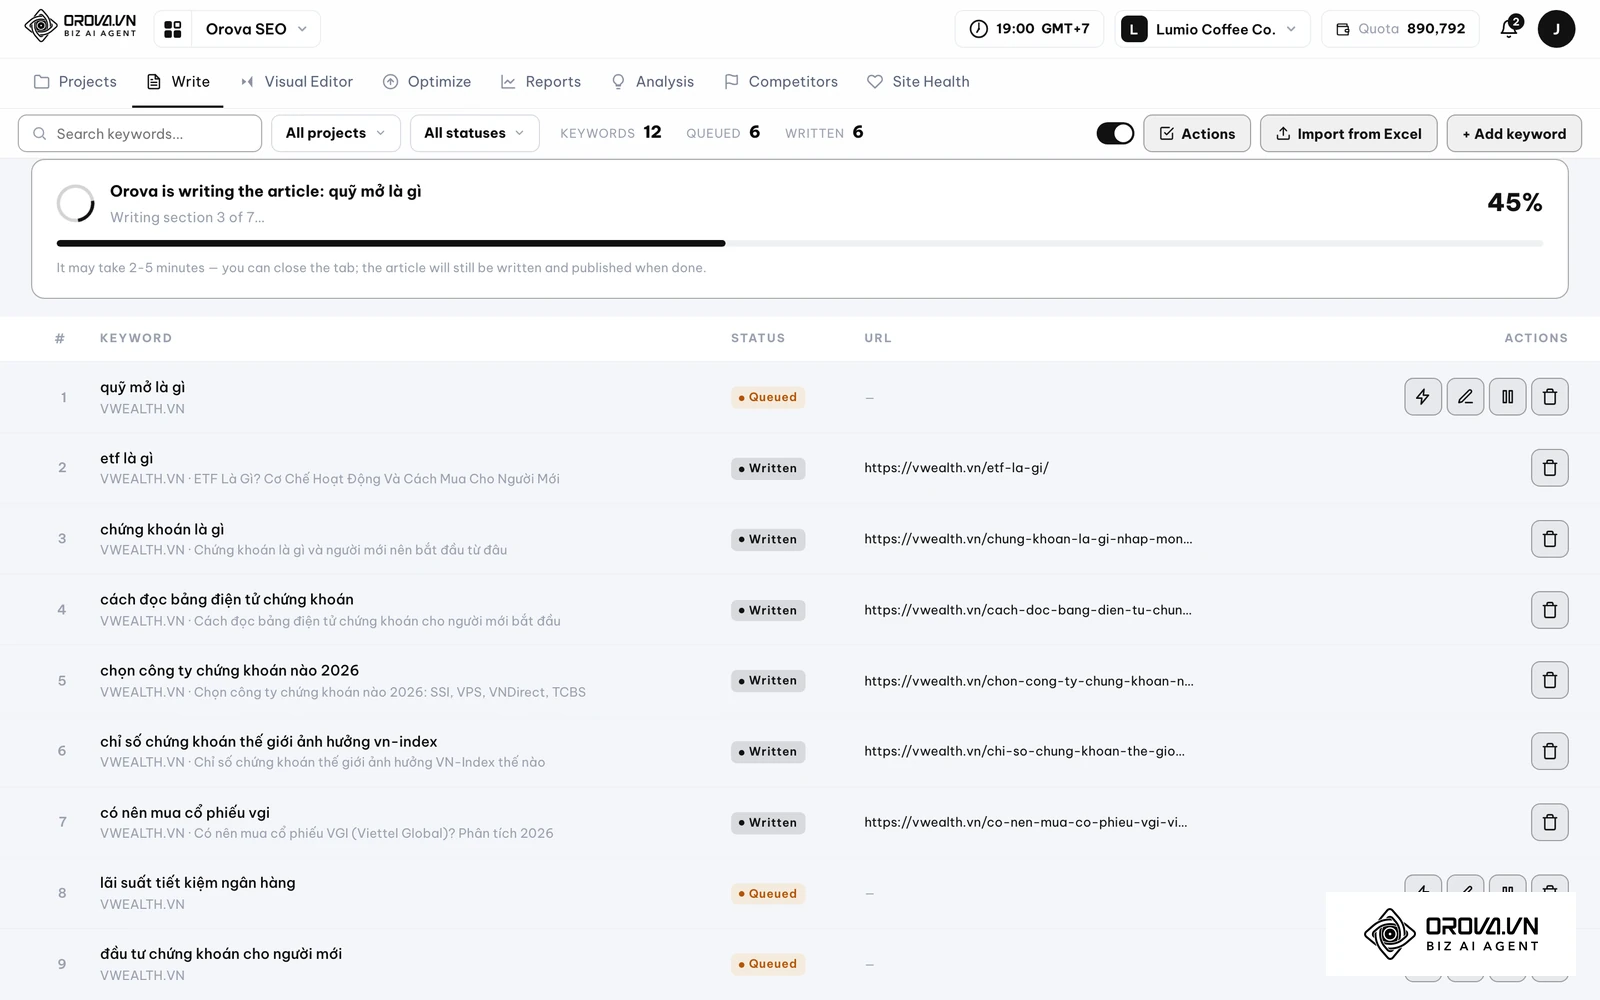The height and width of the screenshot is (1000, 1600).
Task: Delete the chỉ số chứng khoán thế giới row
Action: [x=1550, y=751]
